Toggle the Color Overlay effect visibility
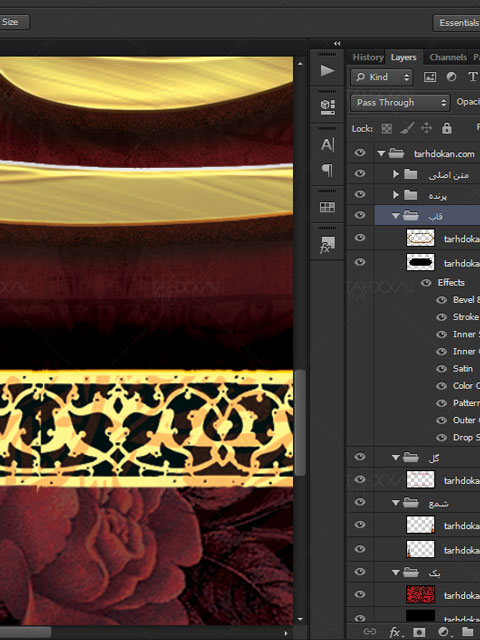The image size is (480, 640). coord(441,386)
